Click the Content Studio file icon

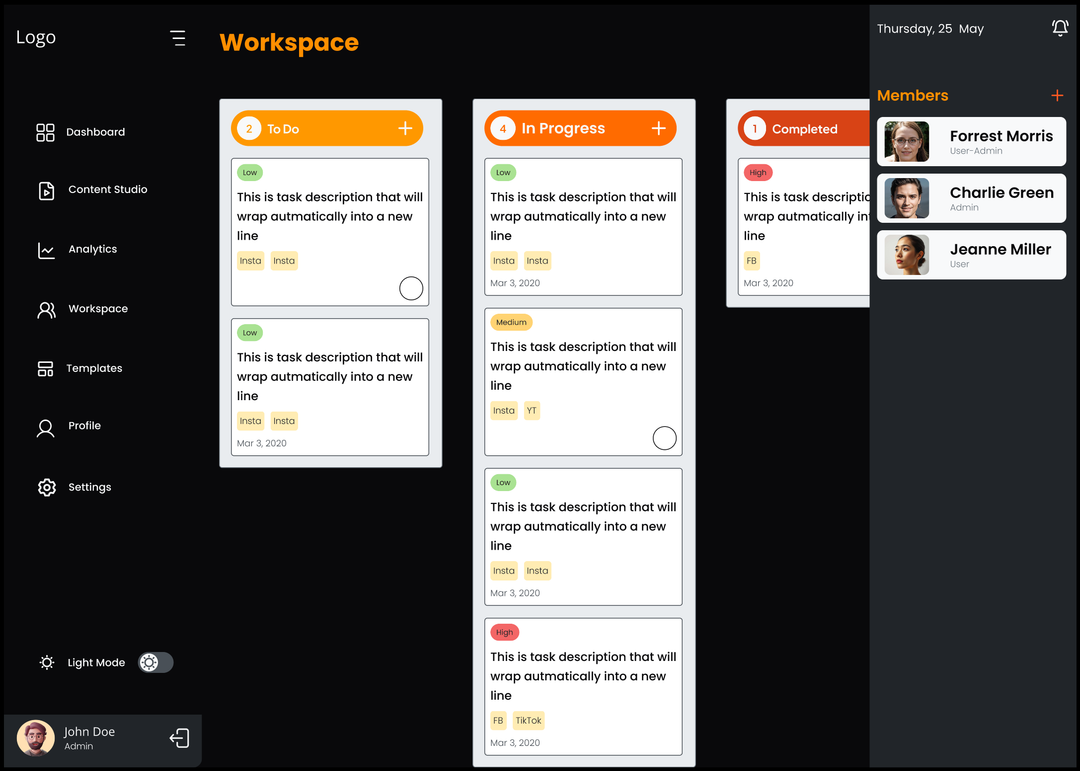(46, 190)
